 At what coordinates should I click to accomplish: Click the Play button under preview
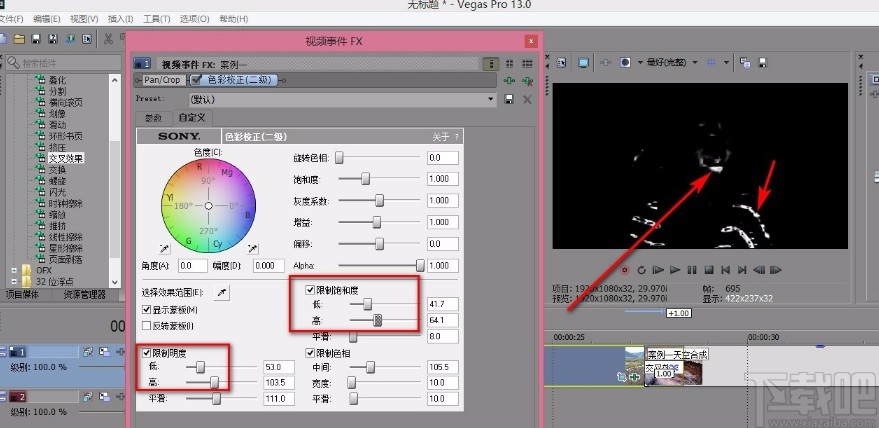click(x=675, y=270)
